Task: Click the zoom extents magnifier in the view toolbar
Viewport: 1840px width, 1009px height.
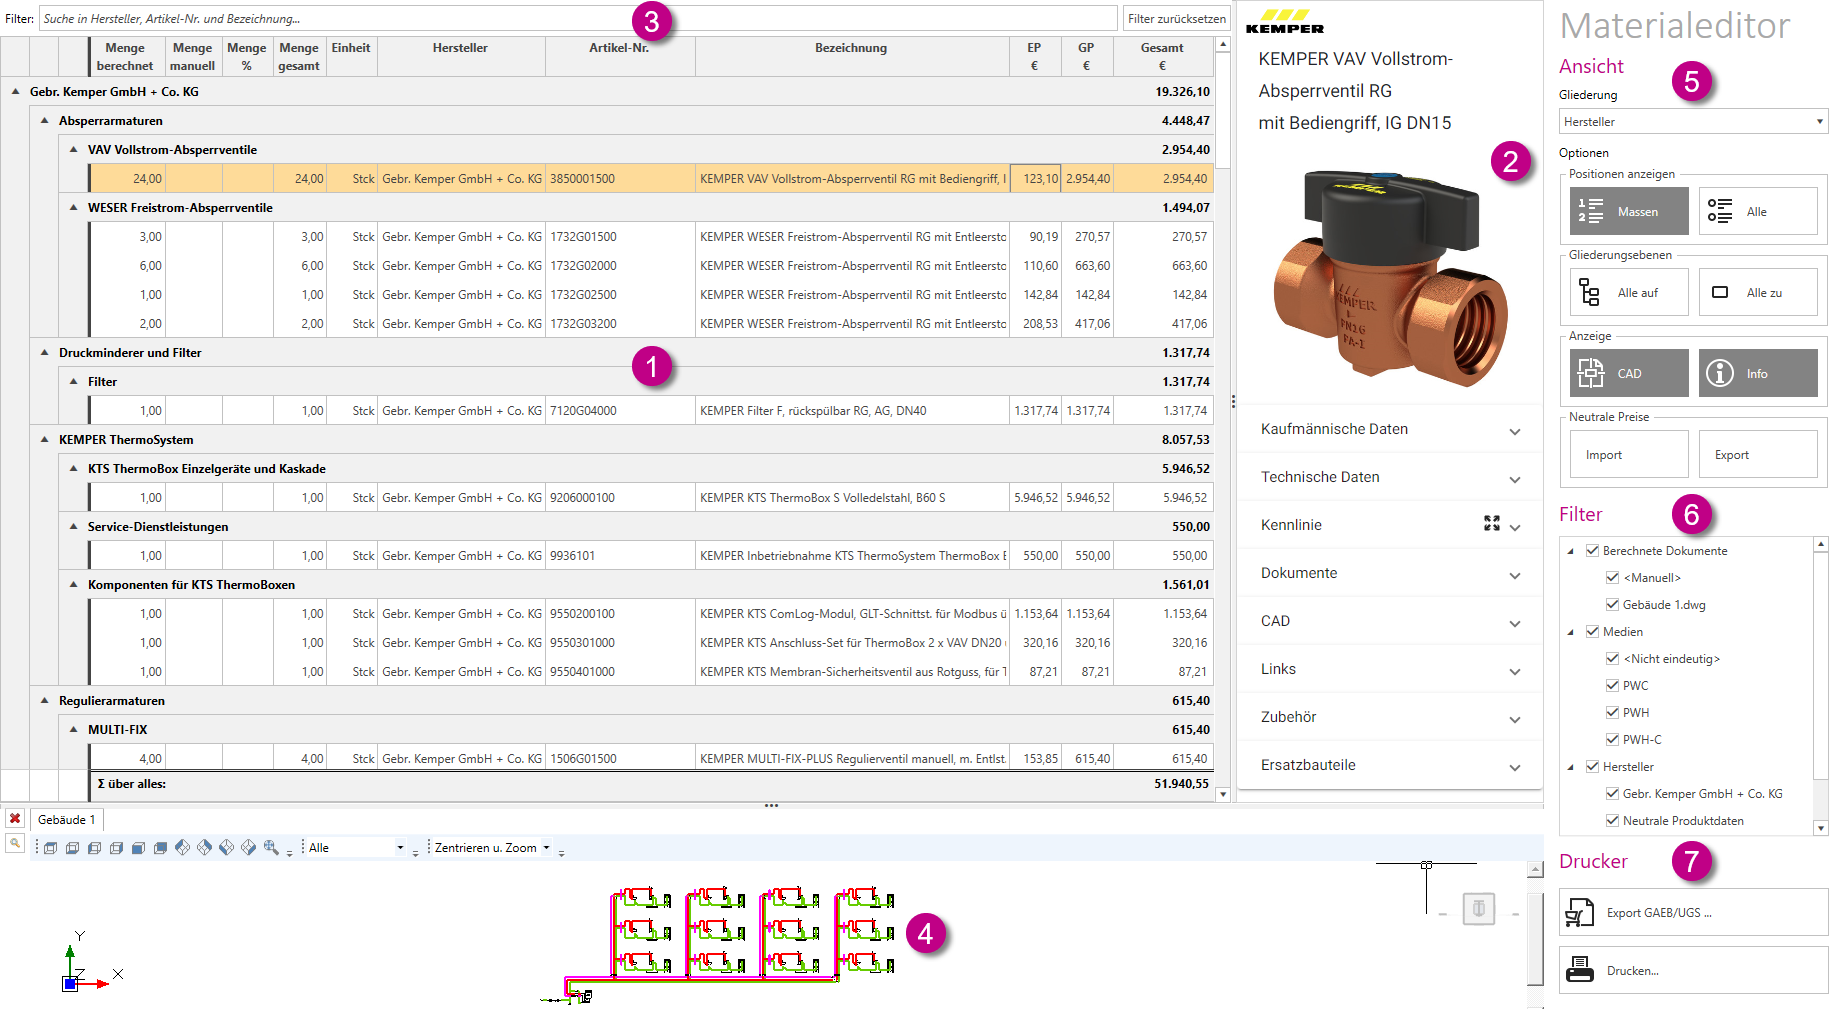Action: [x=271, y=848]
